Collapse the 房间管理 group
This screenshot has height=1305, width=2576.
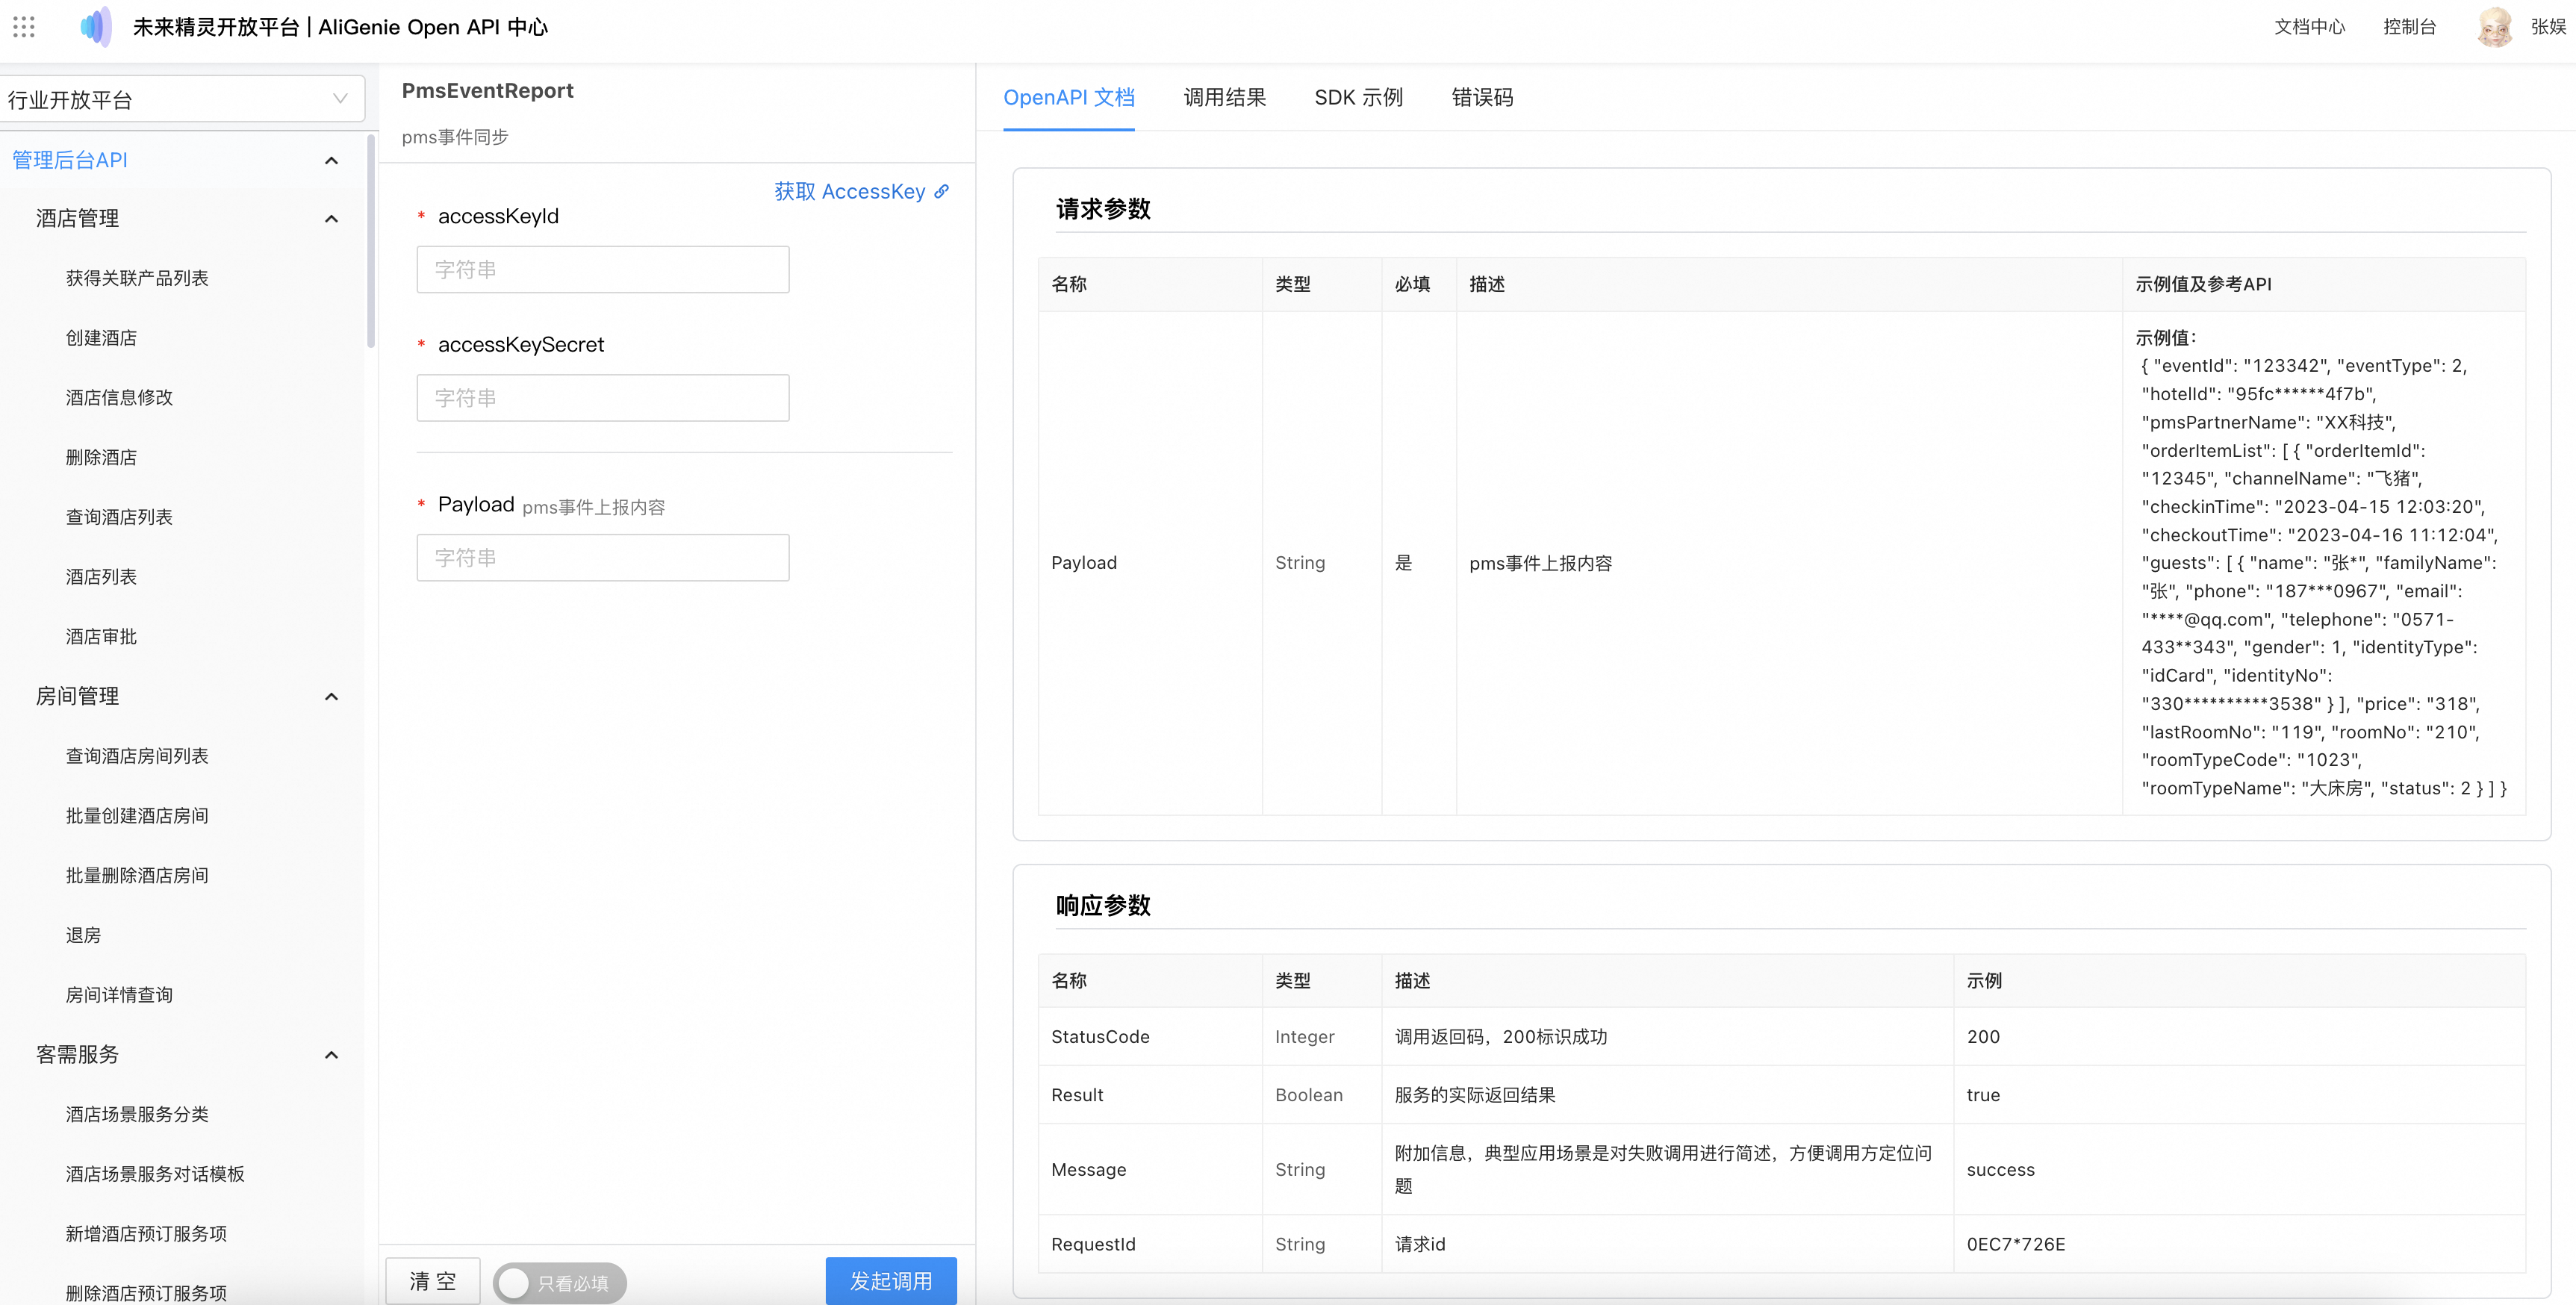[331, 696]
